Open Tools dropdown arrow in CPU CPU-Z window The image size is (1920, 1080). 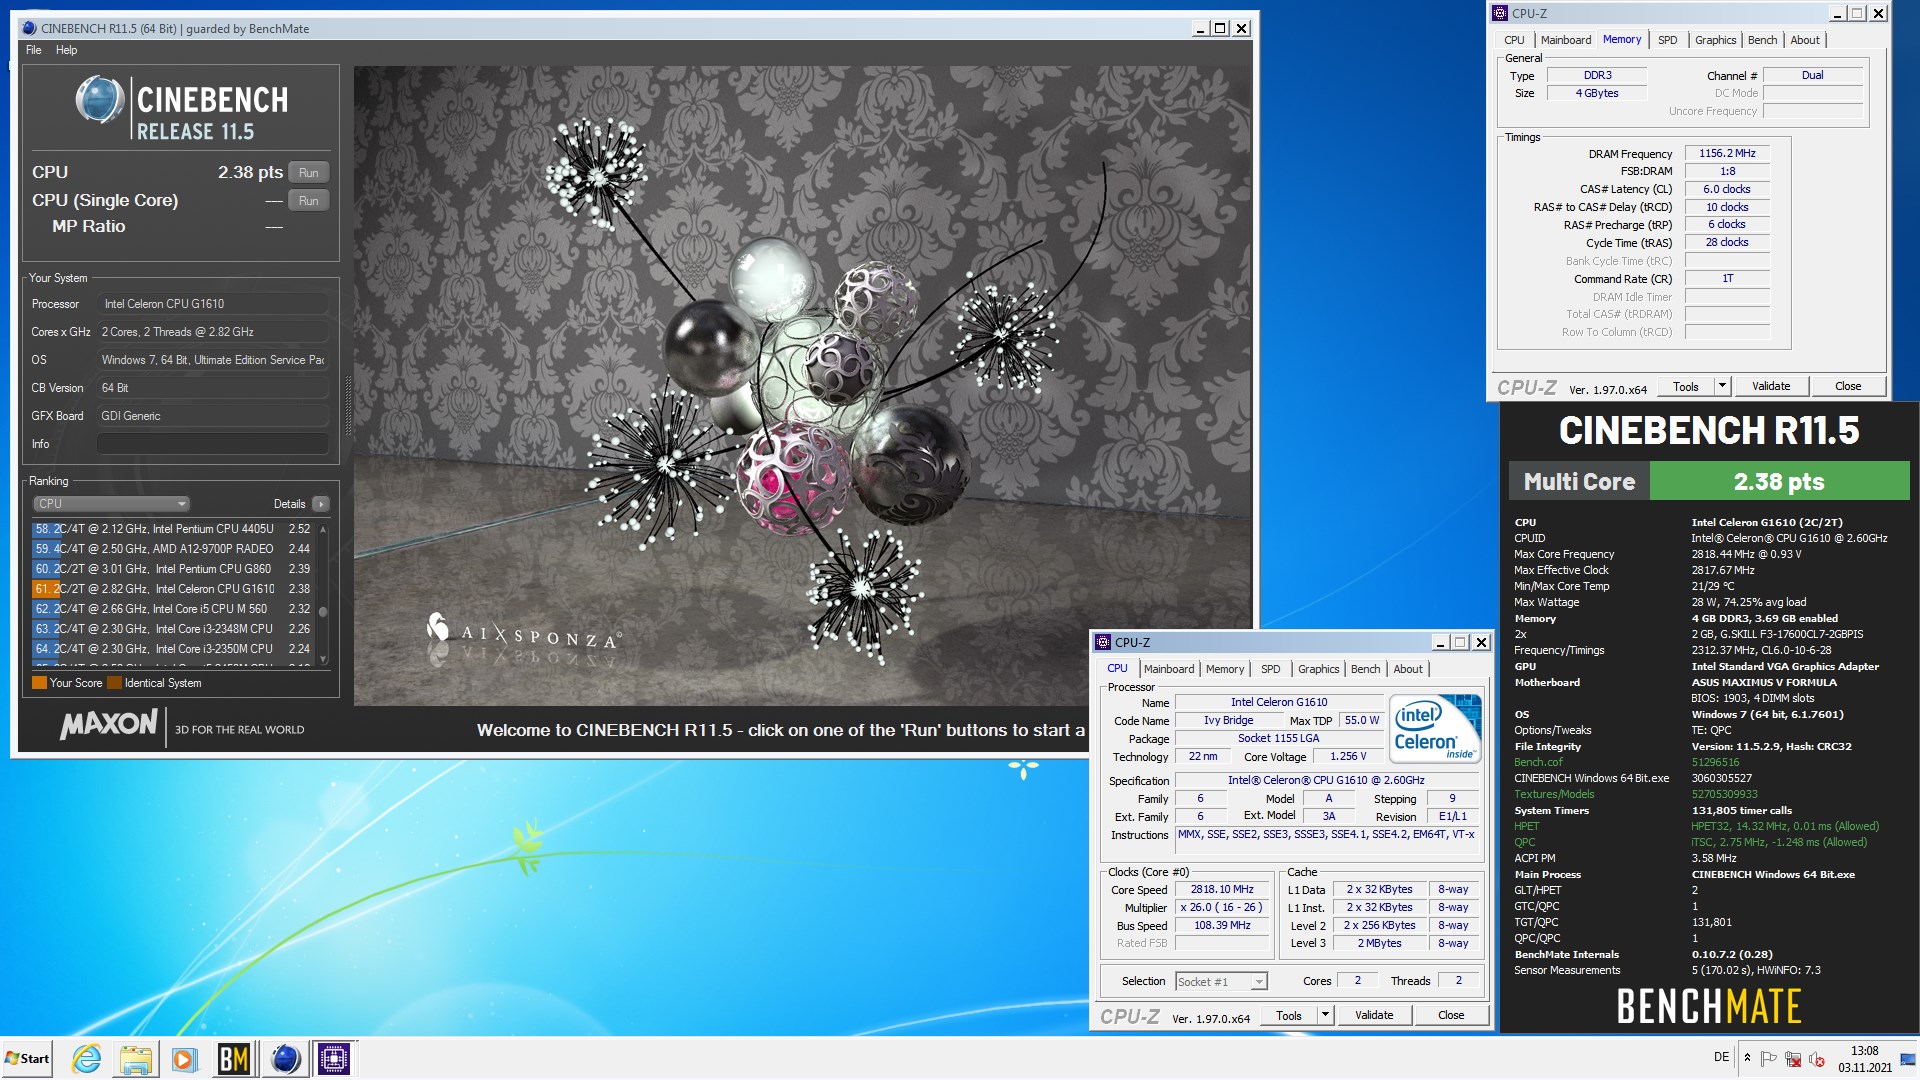[x=1325, y=1015]
